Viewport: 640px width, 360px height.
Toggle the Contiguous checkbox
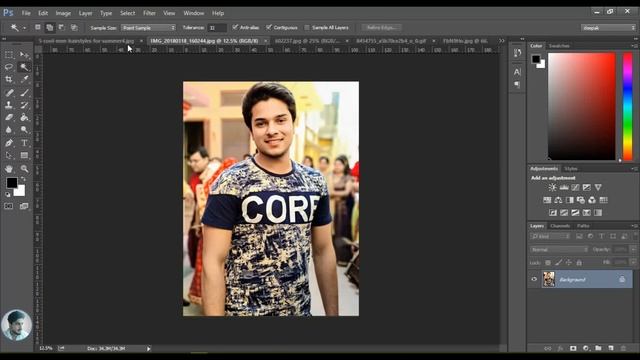pyautogui.click(x=269, y=27)
